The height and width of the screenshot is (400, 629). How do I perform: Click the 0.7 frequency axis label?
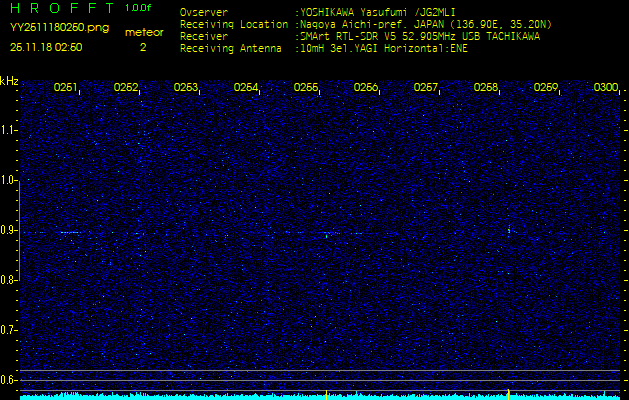click(x=8, y=330)
